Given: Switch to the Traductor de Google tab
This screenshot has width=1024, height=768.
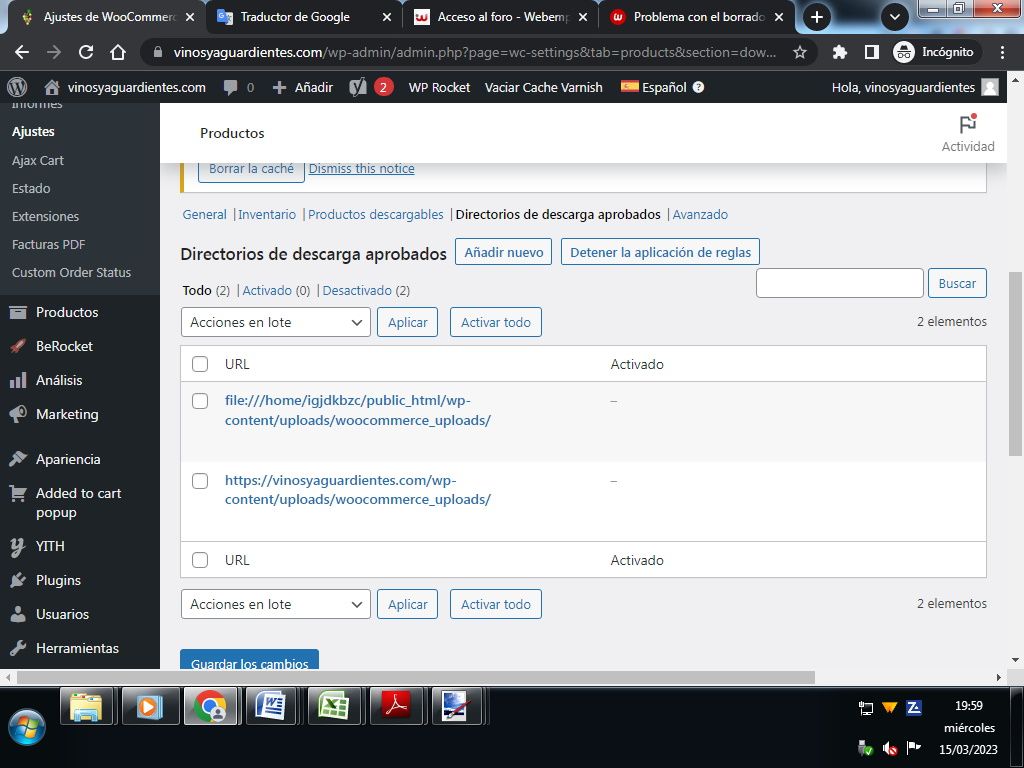Looking at the screenshot, I should coord(303,17).
